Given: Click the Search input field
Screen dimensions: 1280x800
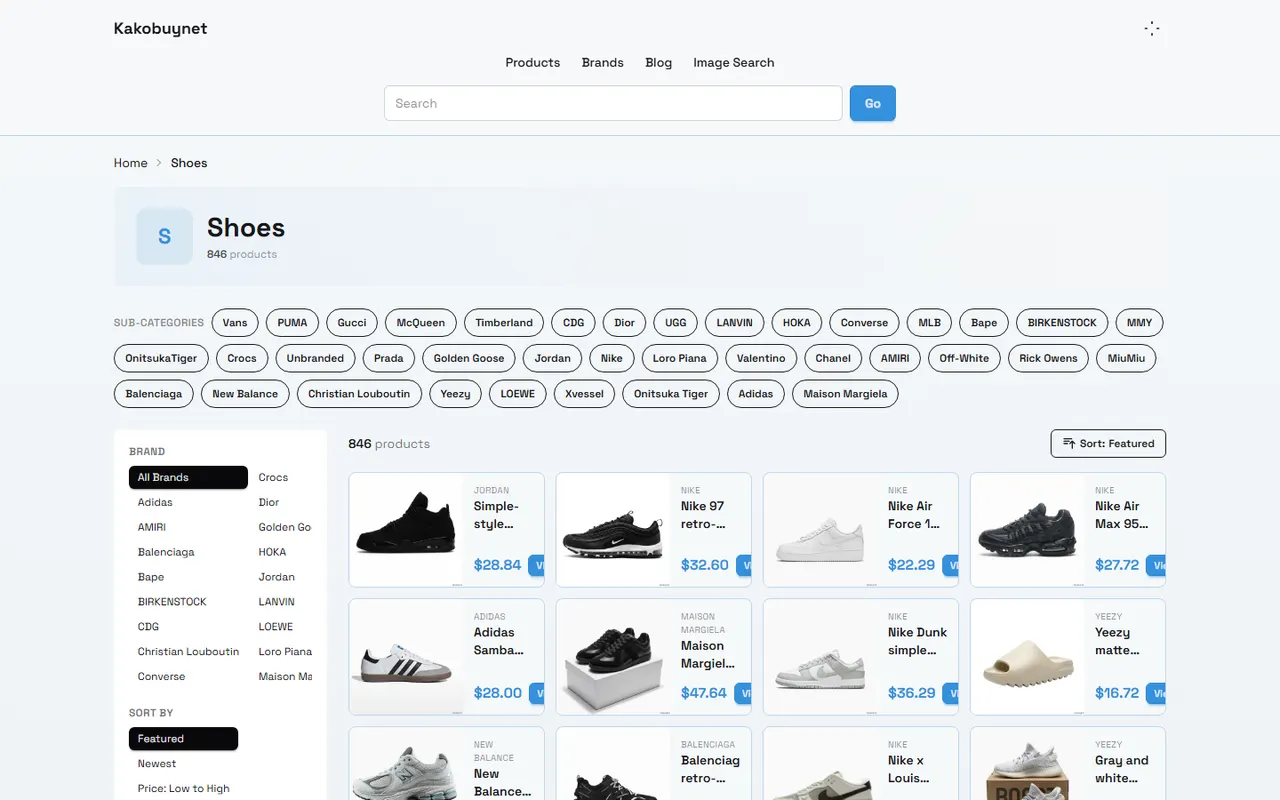Looking at the screenshot, I should (x=613, y=103).
